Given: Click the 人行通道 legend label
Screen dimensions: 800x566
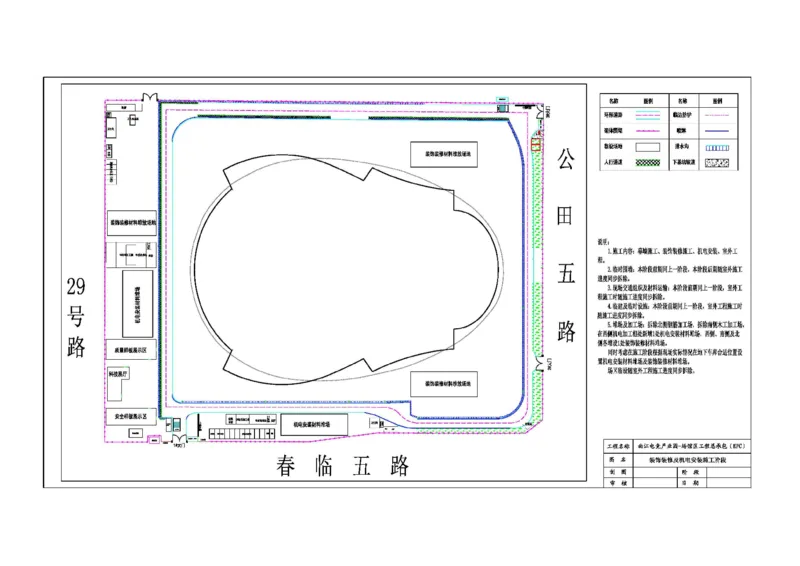Looking at the screenshot, I should click(x=613, y=162).
